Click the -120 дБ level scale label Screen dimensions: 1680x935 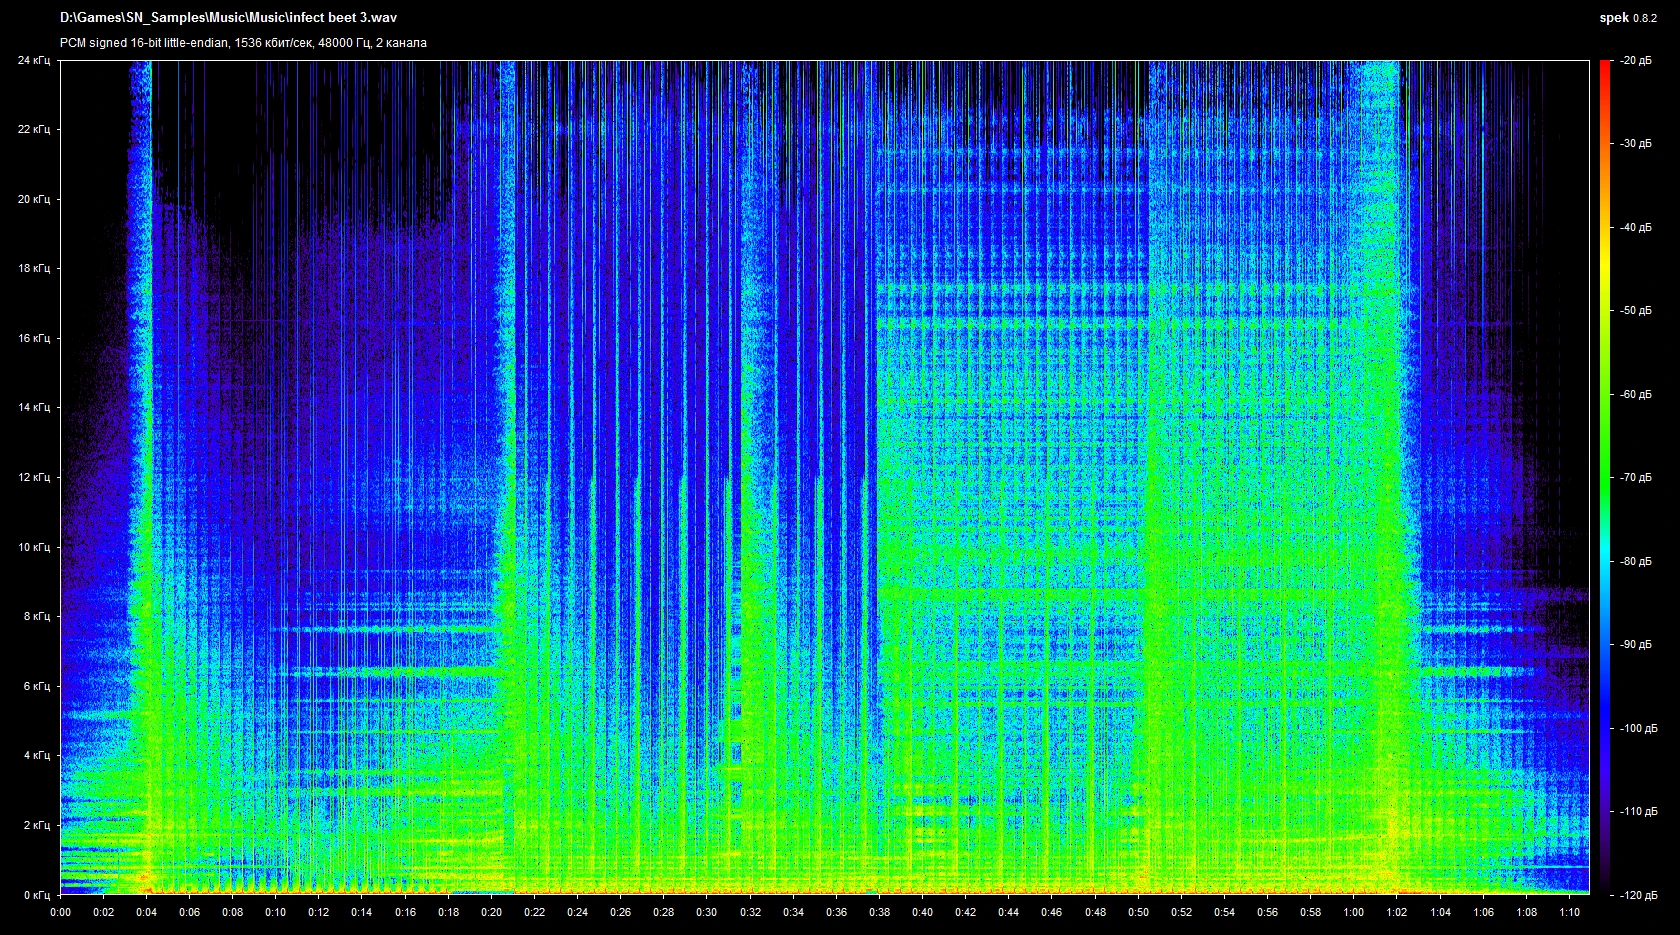point(1636,895)
